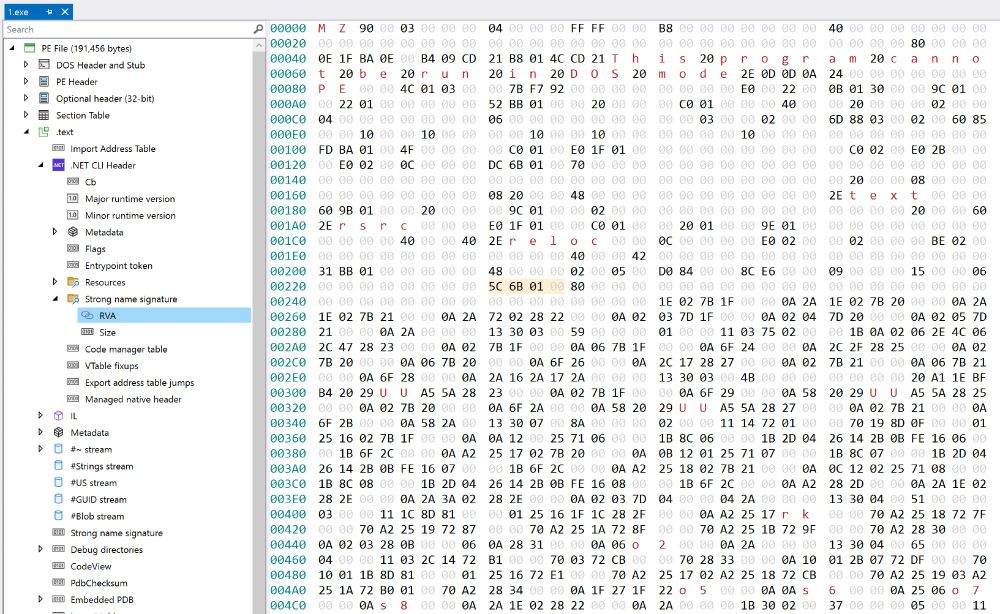Expand the Resources node
This screenshot has height=614, width=1000.
tap(55, 282)
